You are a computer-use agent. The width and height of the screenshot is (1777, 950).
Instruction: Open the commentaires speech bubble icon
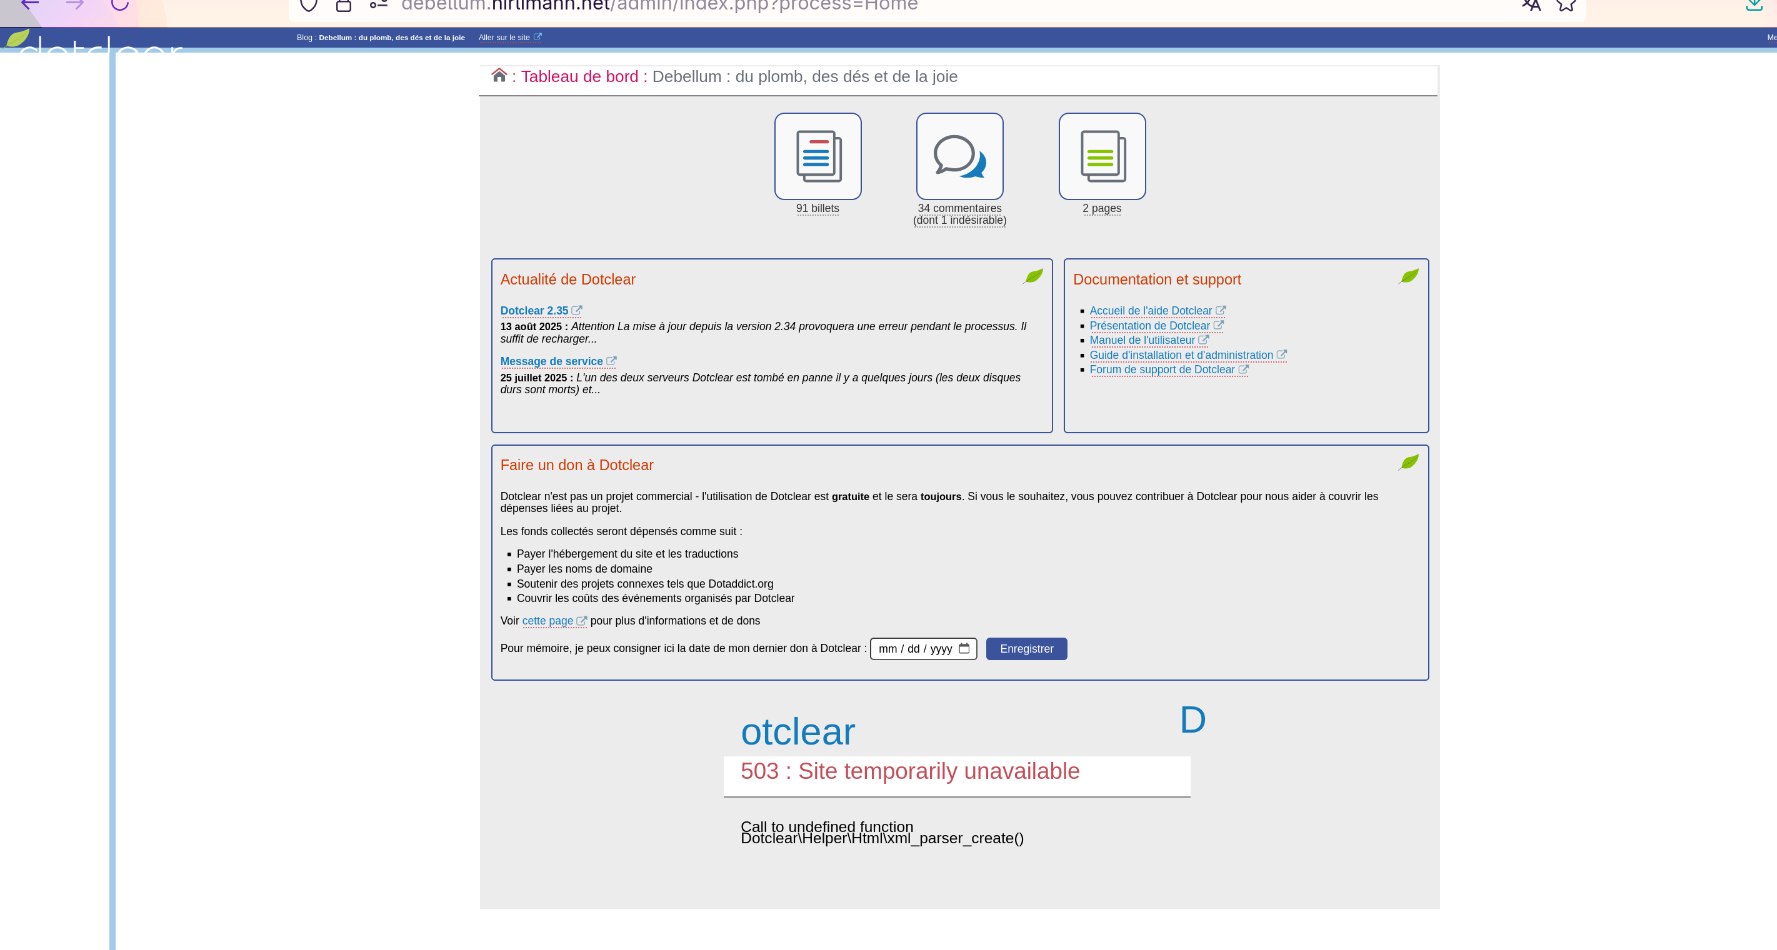959,157
